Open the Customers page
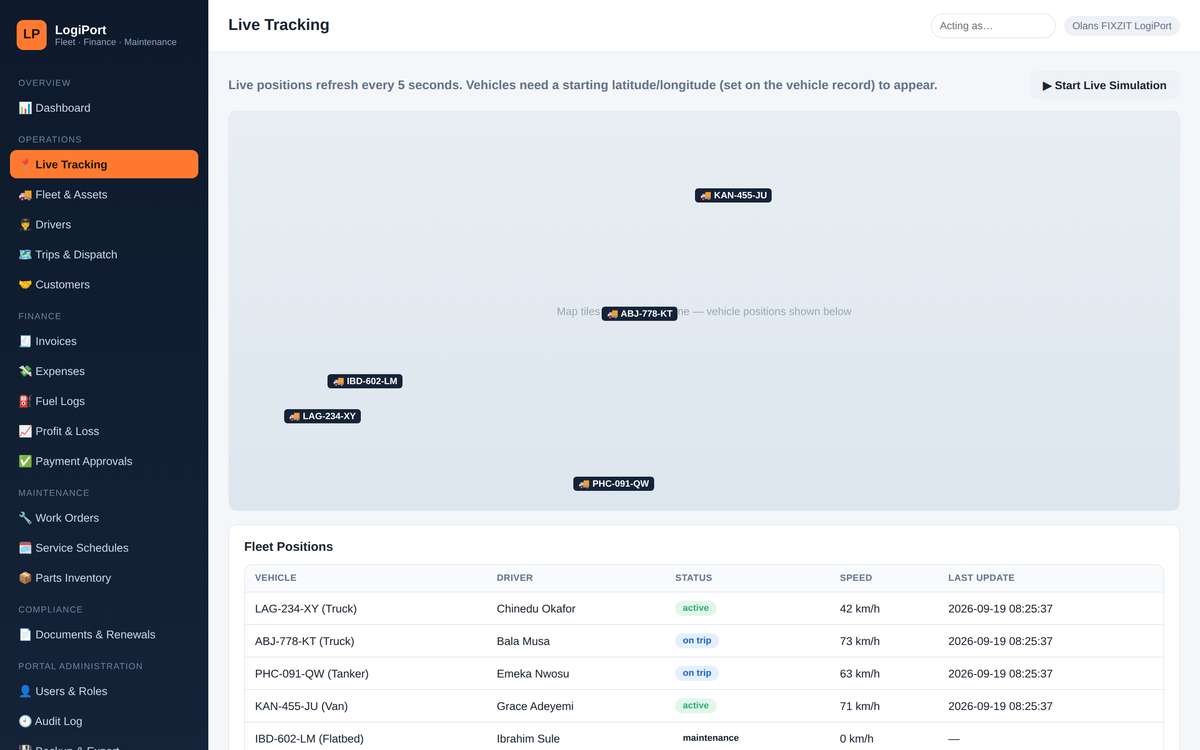Image resolution: width=1200 pixels, height=750 pixels. click(104, 285)
